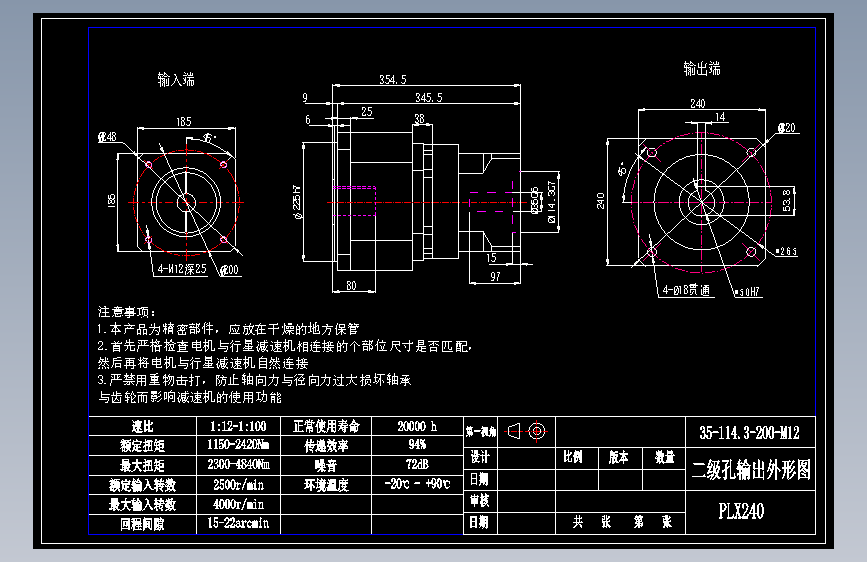Select the '4-ø18贯通' hole annotation
The height and width of the screenshot is (562, 867).
pyautogui.click(x=686, y=290)
